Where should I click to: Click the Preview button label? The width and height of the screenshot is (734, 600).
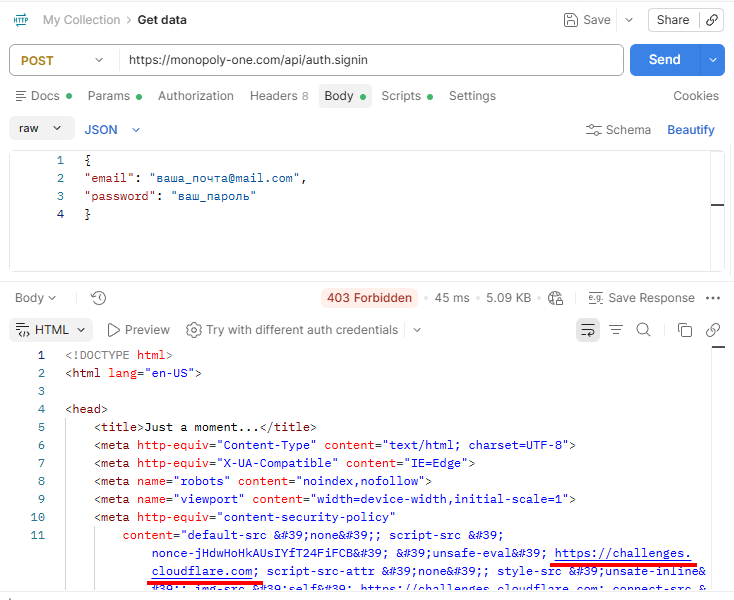click(x=147, y=330)
